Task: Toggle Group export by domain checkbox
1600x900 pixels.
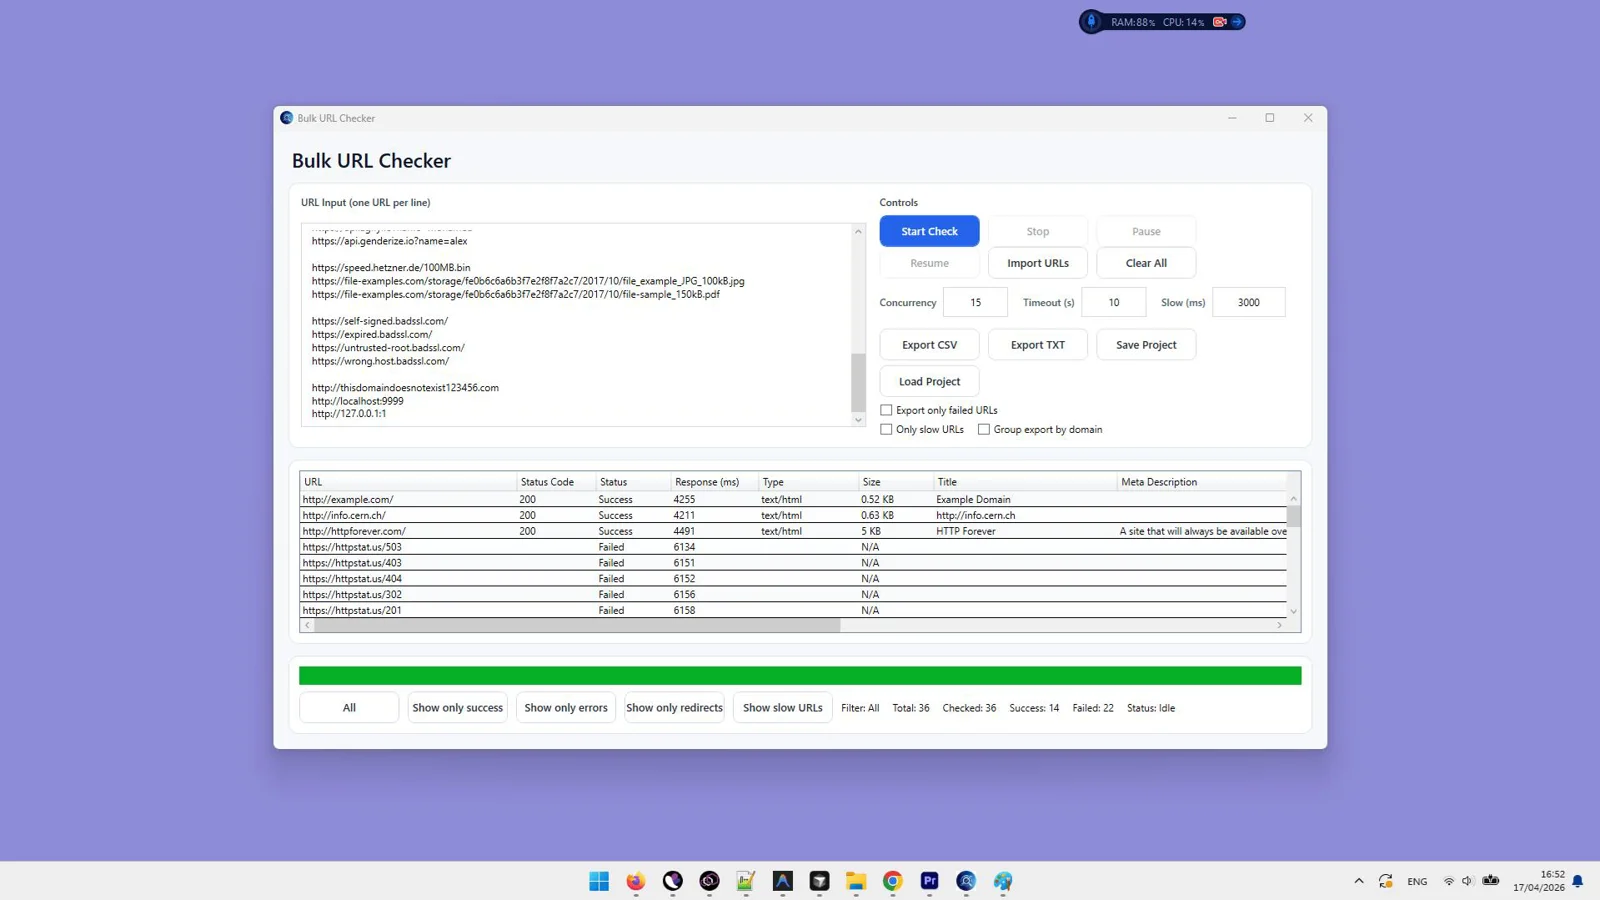Action: [x=984, y=430]
